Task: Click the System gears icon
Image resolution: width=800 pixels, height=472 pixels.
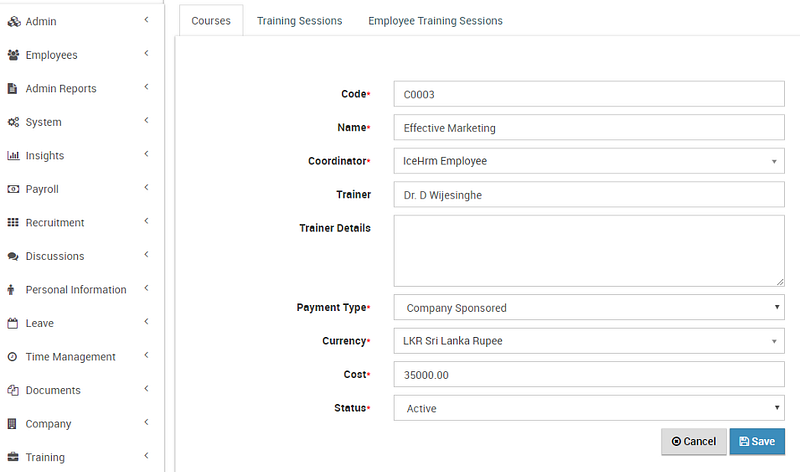Action: coord(13,122)
